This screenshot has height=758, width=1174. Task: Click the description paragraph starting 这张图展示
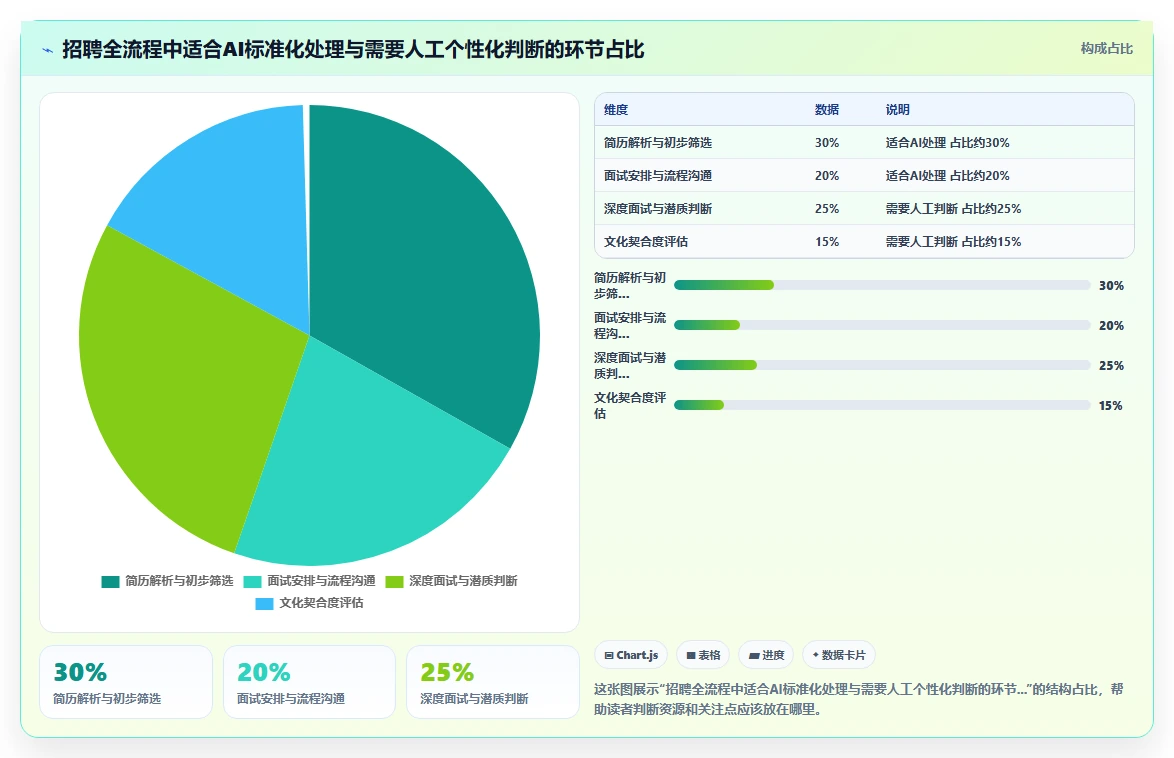click(859, 699)
